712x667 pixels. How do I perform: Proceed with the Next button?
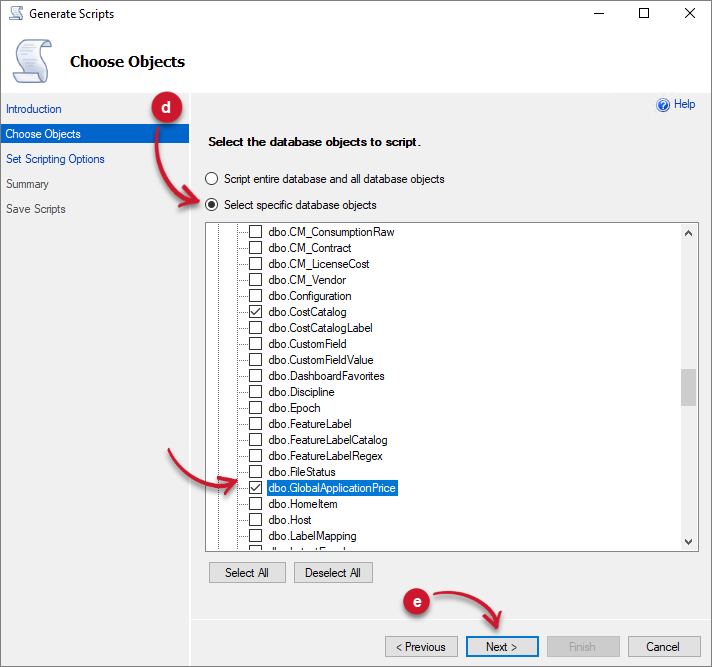click(x=502, y=647)
